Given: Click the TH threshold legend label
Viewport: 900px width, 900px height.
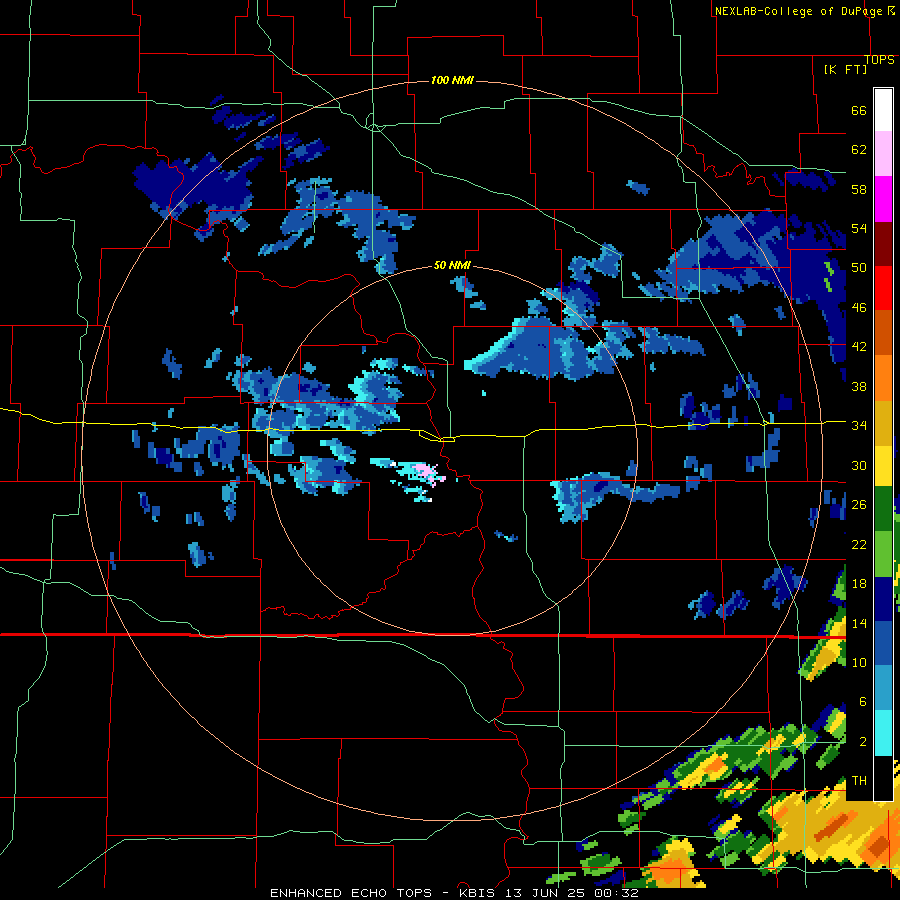Looking at the screenshot, I should point(859,781).
